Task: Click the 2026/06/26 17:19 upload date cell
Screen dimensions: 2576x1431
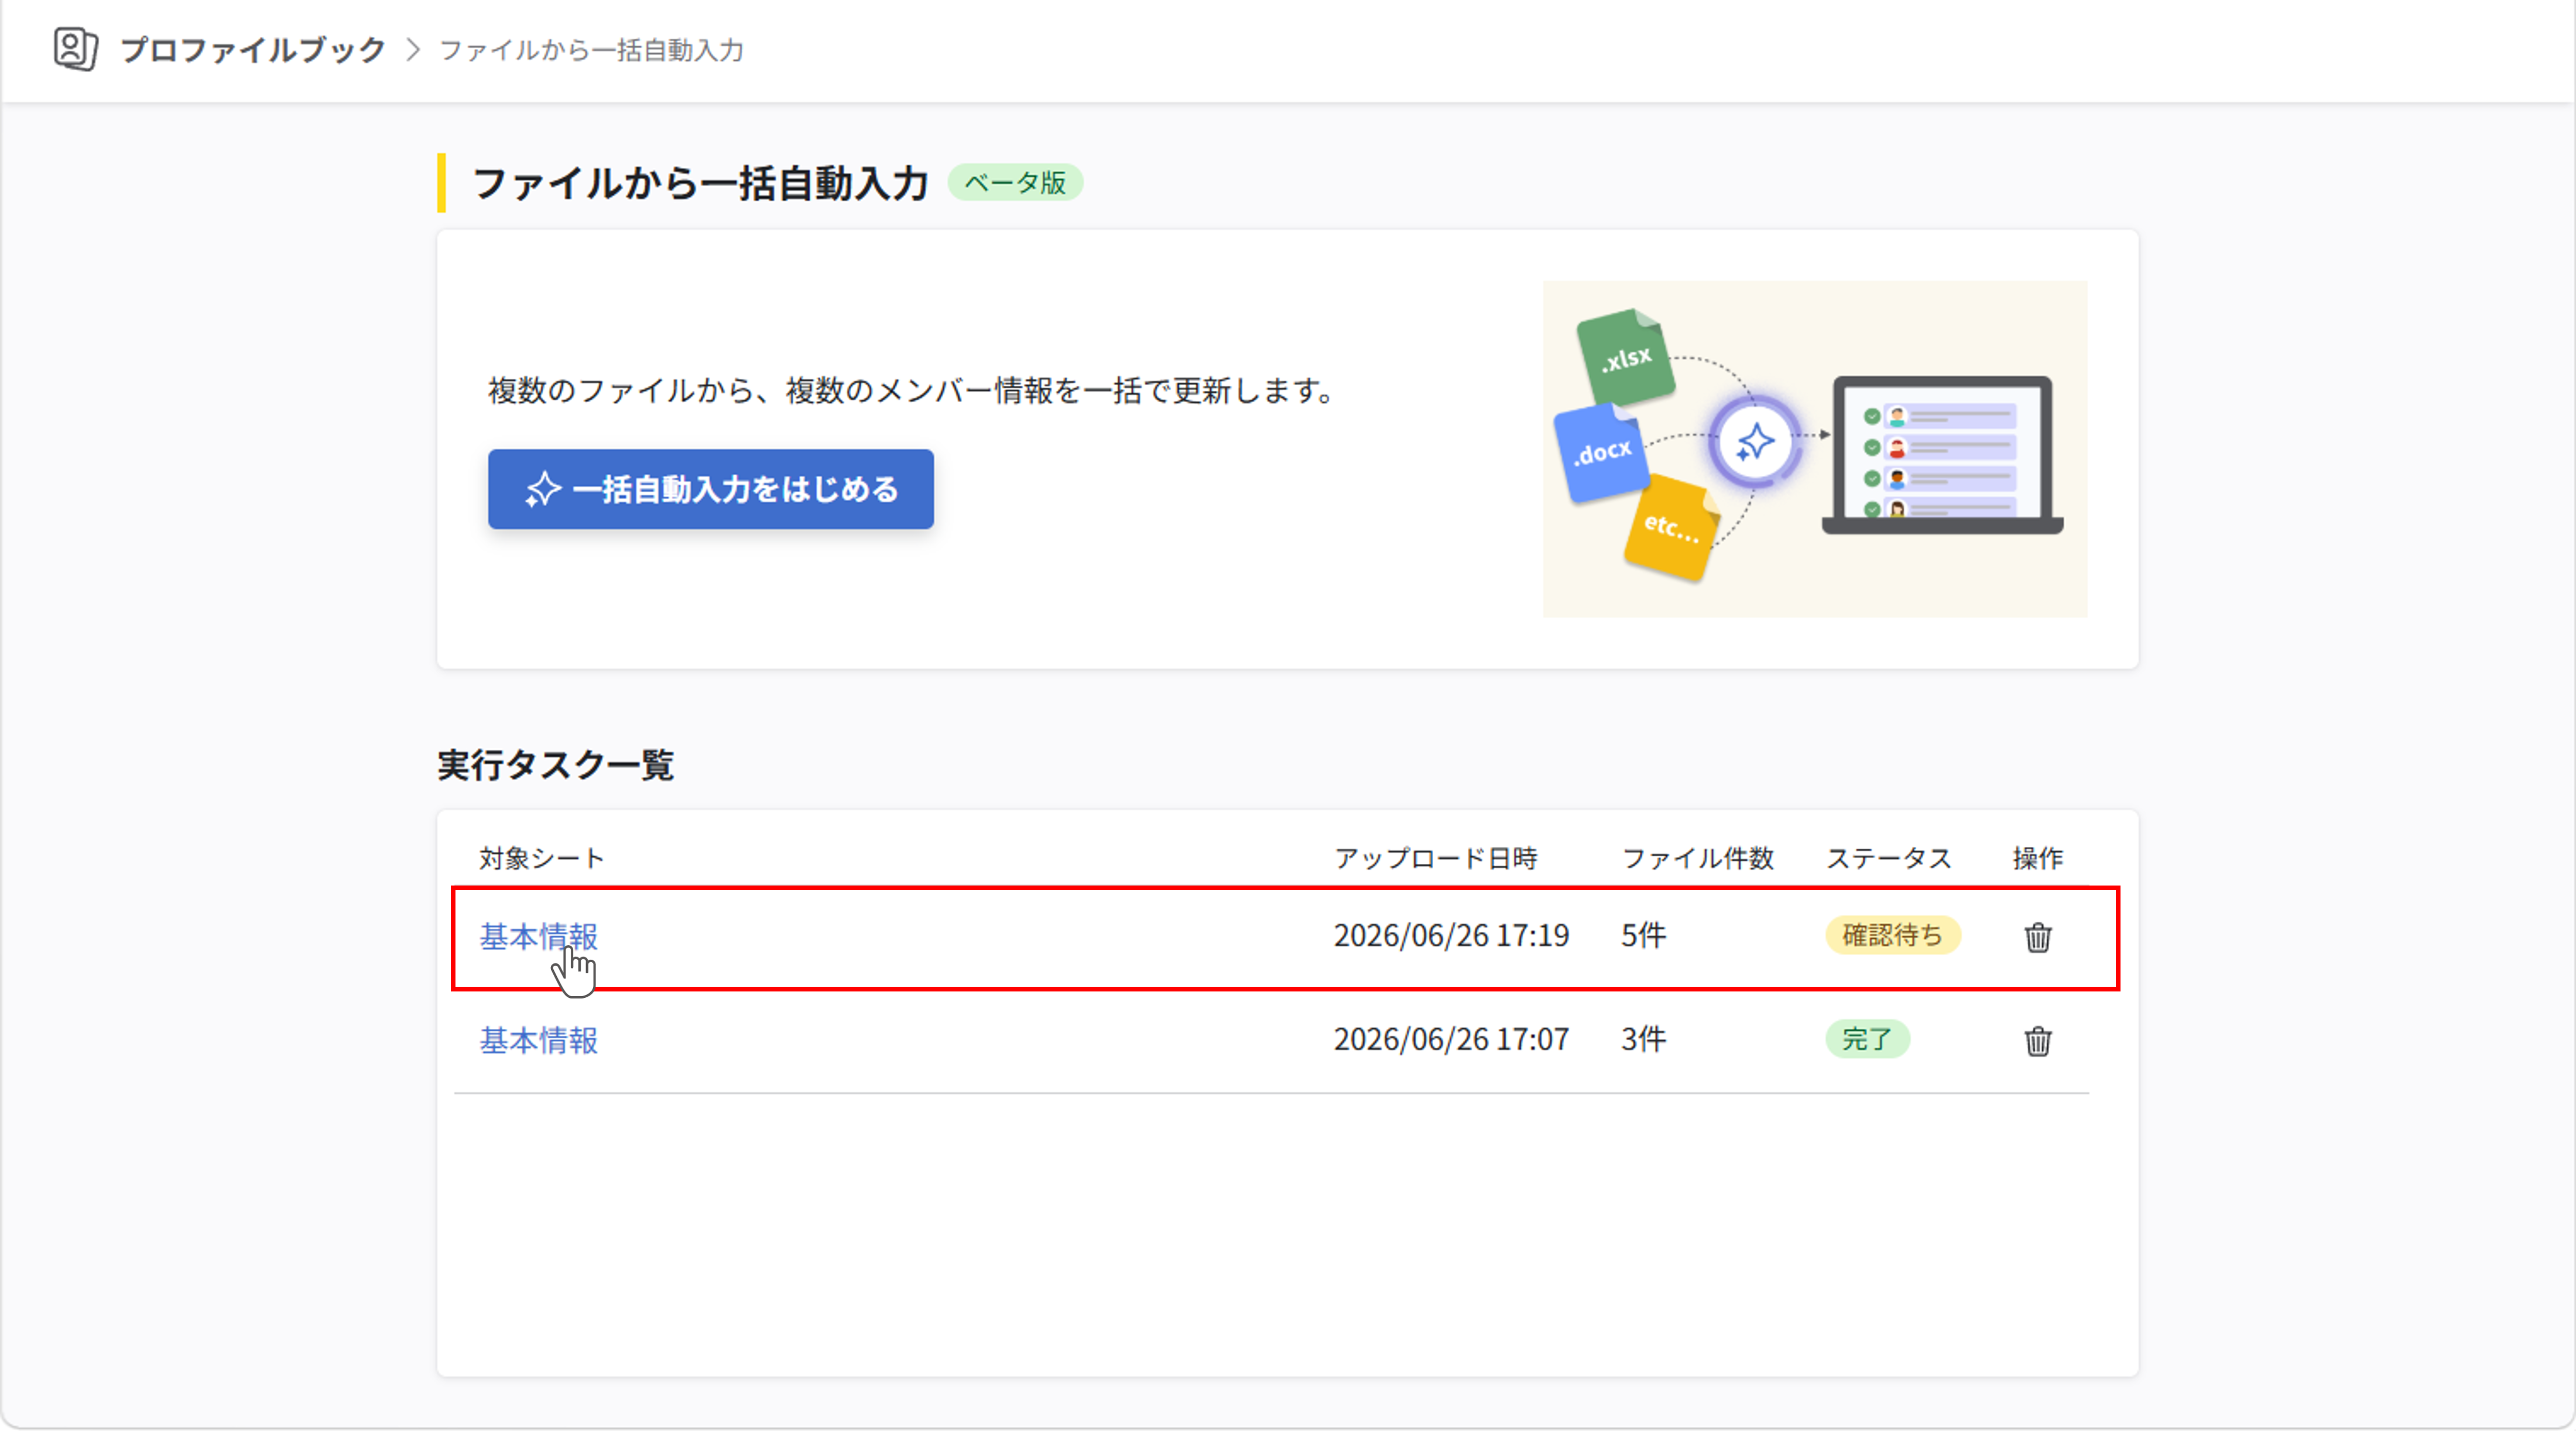Action: tap(1451, 935)
